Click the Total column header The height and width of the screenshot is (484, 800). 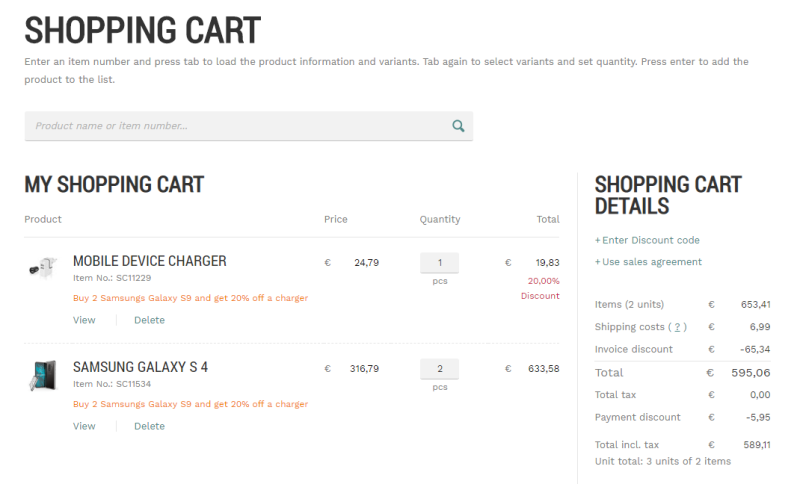(x=548, y=219)
